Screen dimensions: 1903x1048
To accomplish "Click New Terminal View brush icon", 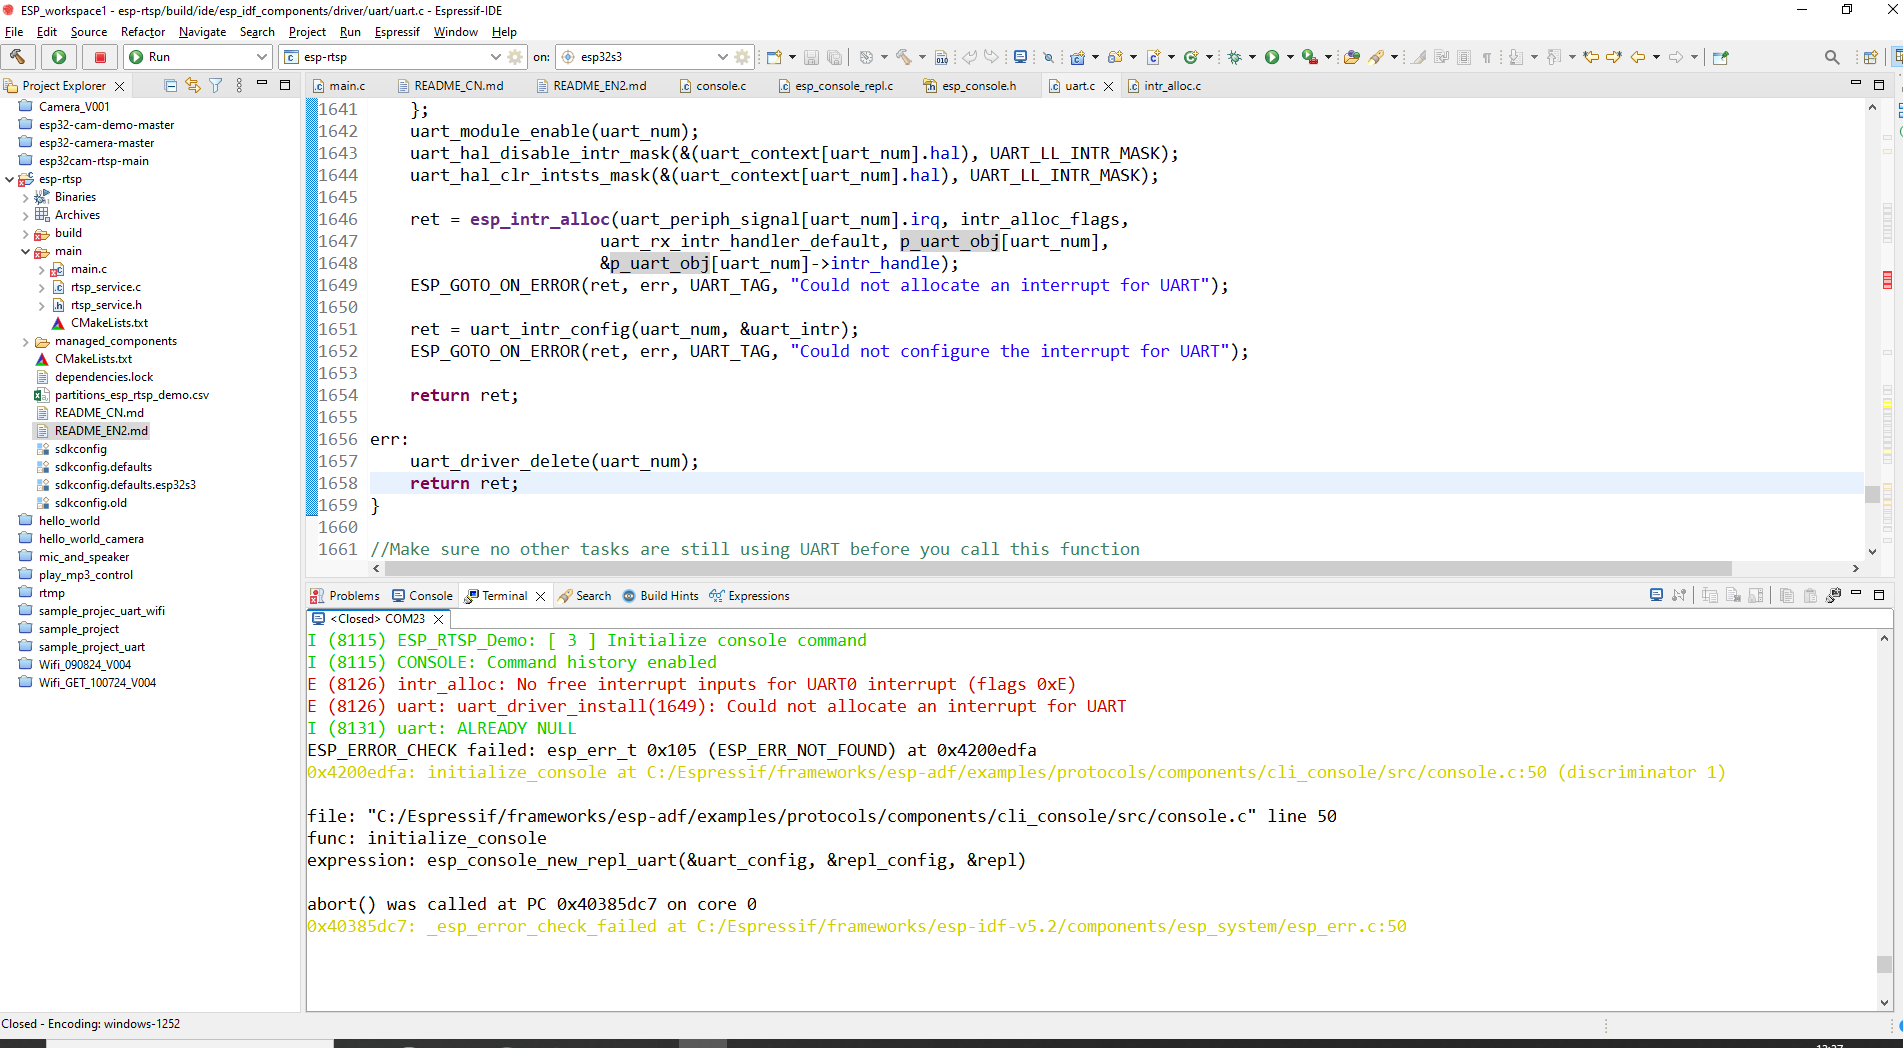I will click(x=1834, y=595).
